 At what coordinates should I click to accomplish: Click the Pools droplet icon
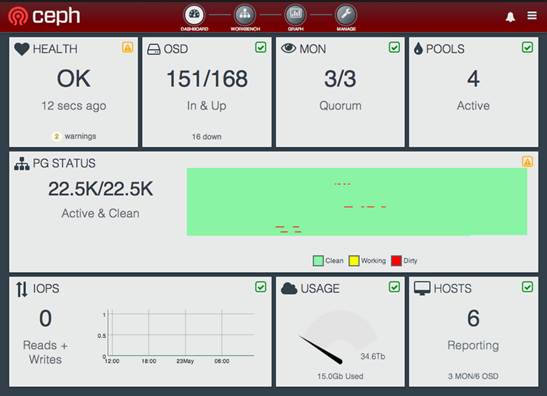[418, 49]
